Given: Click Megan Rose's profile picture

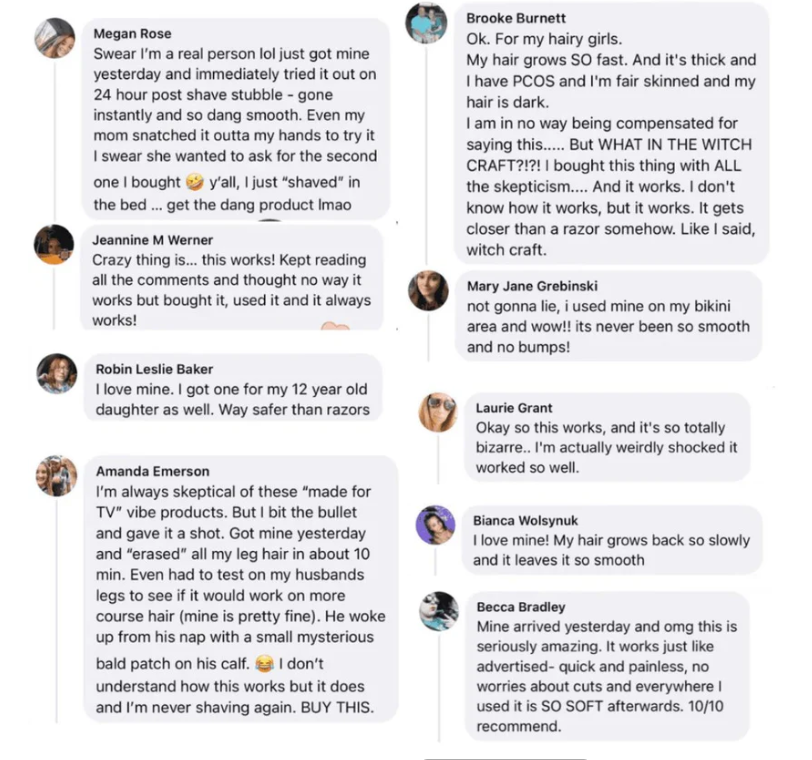Looking at the screenshot, I should 55,38.
